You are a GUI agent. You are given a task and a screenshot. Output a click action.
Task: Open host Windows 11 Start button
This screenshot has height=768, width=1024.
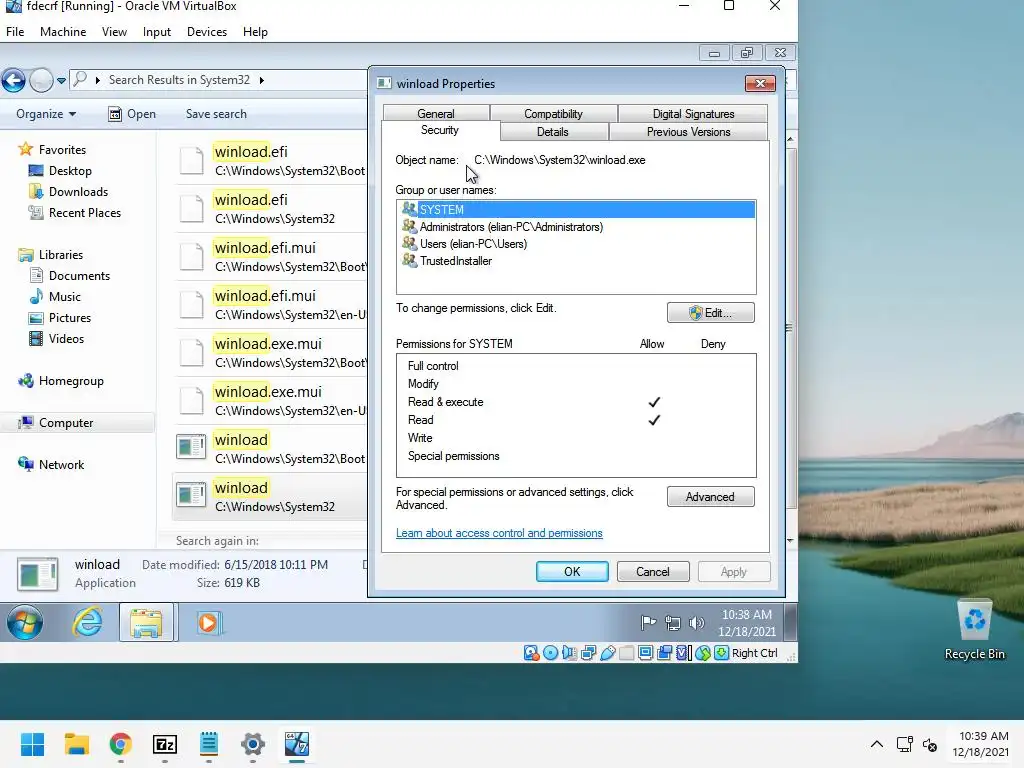[x=32, y=744]
